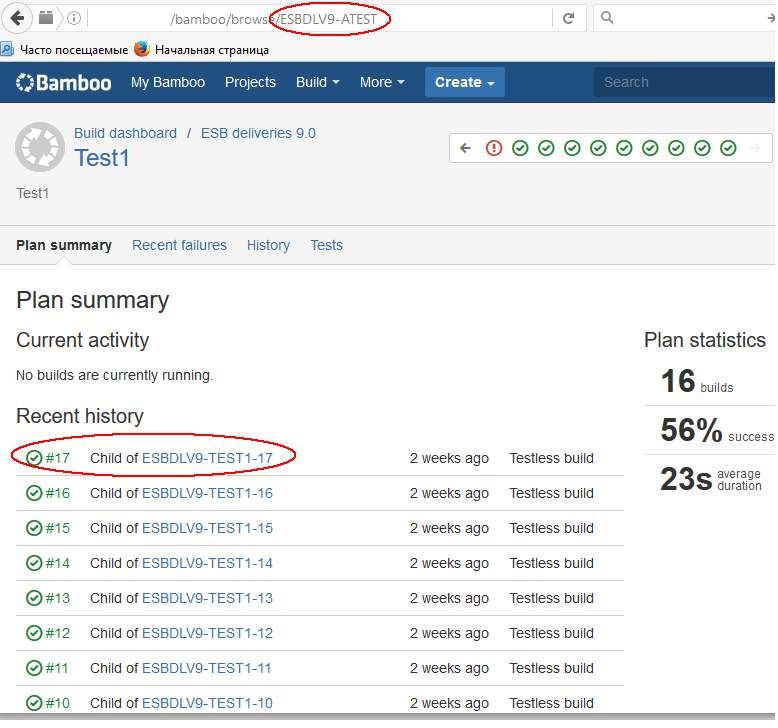Click 'Testless build' text in #17 row
This screenshot has height=728, width=778.
tap(551, 458)
